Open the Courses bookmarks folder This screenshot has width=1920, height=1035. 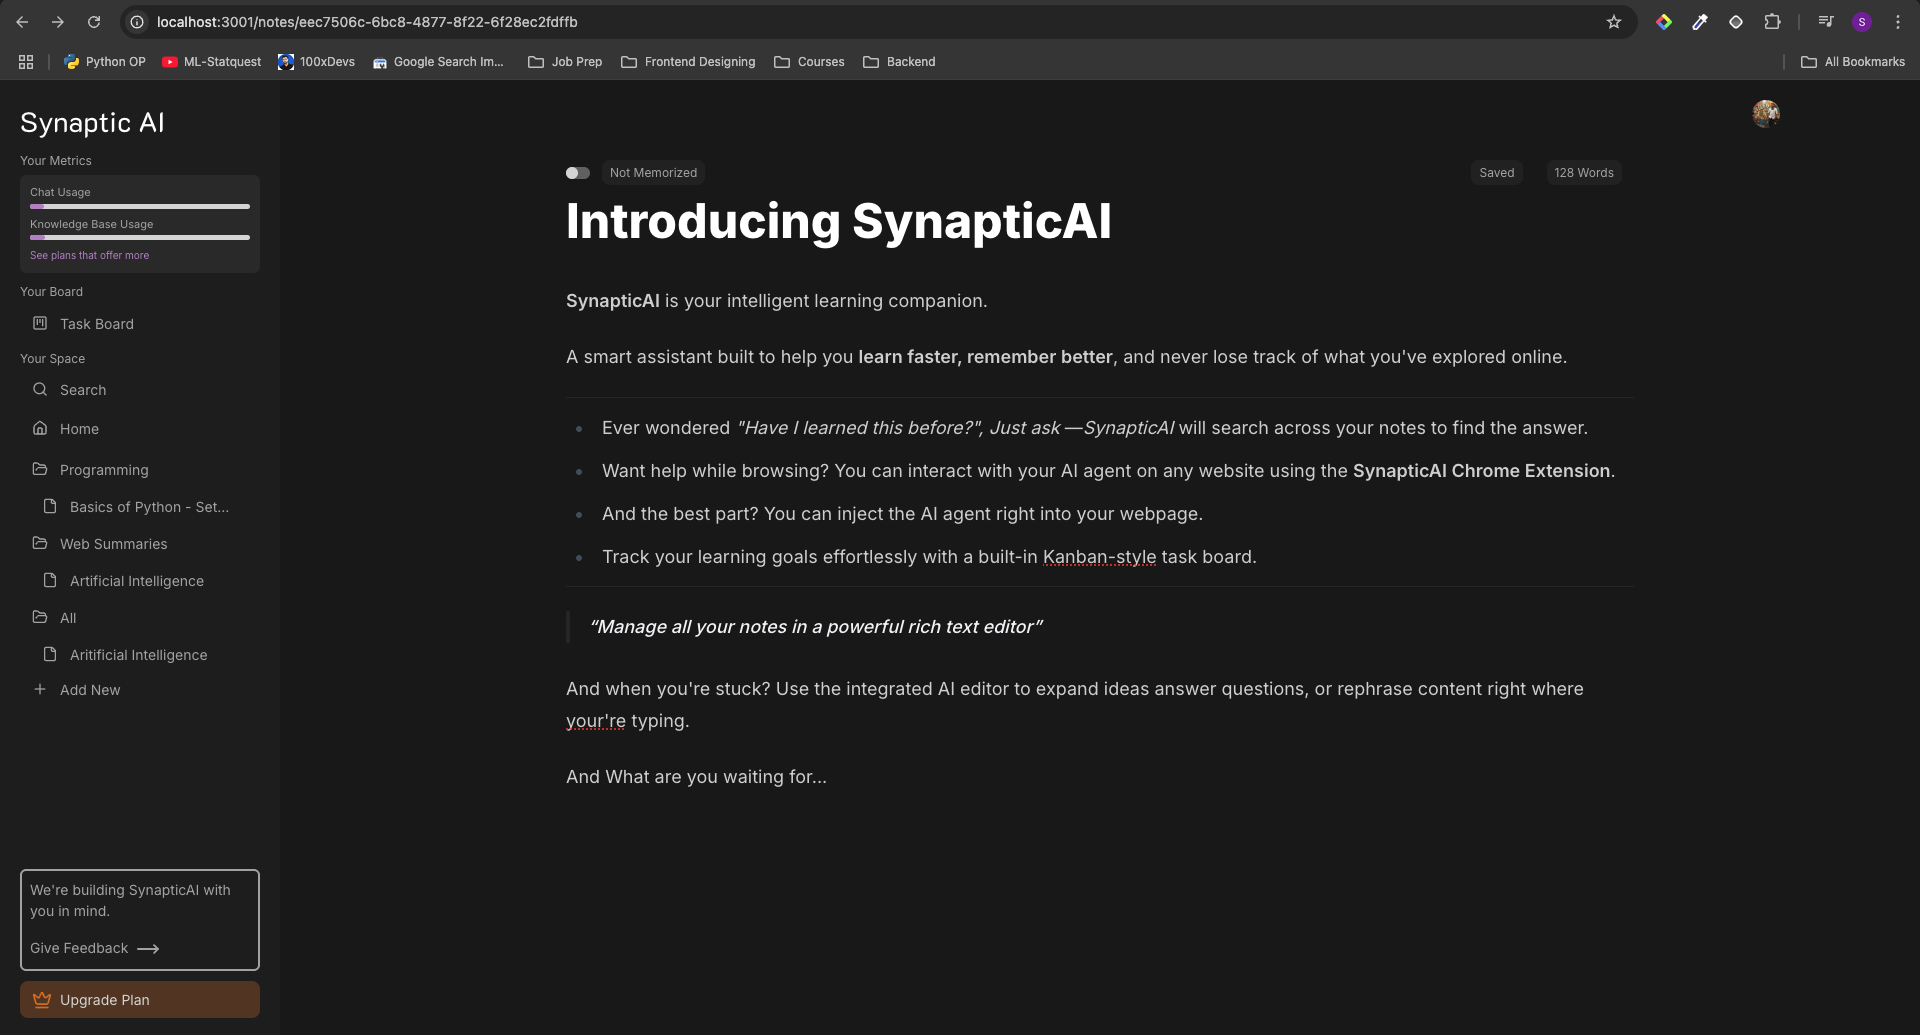click(x=809, y=62)
